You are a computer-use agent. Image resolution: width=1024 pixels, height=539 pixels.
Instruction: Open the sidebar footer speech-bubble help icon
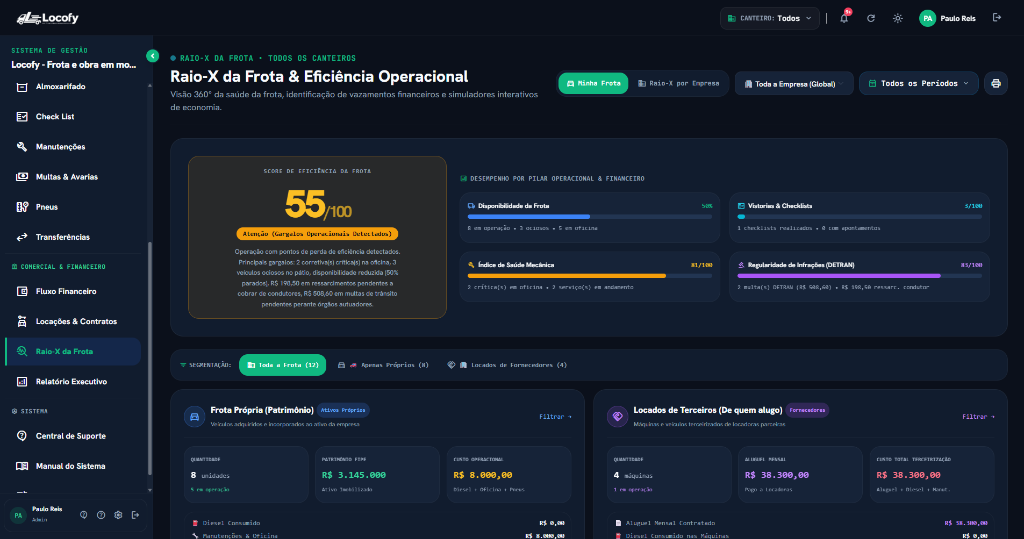(x=84, y=515)
